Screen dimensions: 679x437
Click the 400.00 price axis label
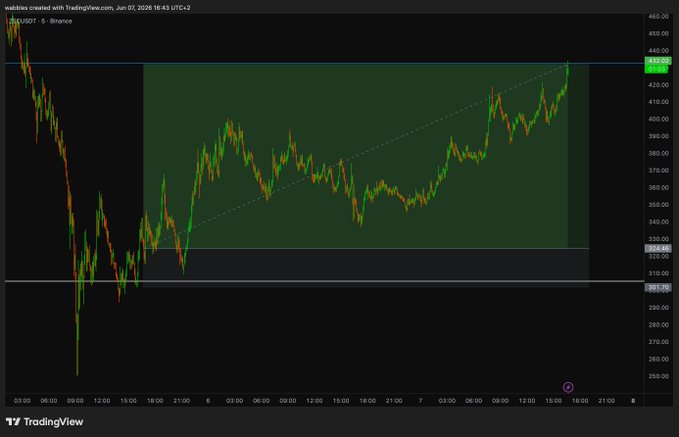coord(658,119)
